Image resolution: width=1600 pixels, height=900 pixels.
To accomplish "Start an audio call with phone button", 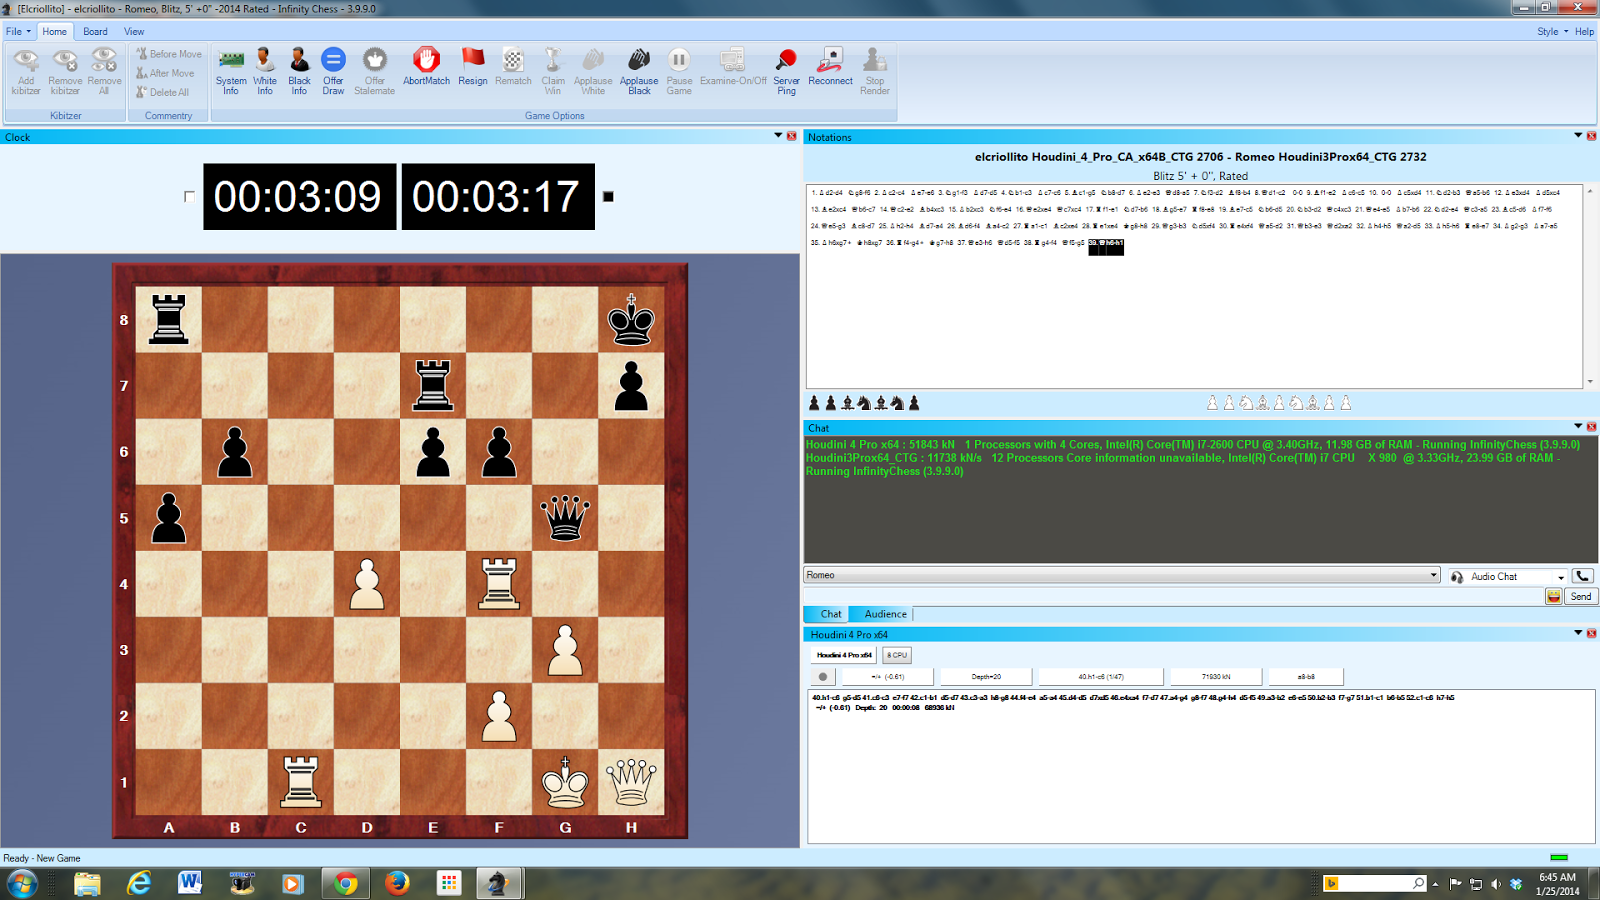I will click(x=1582, y=576).
